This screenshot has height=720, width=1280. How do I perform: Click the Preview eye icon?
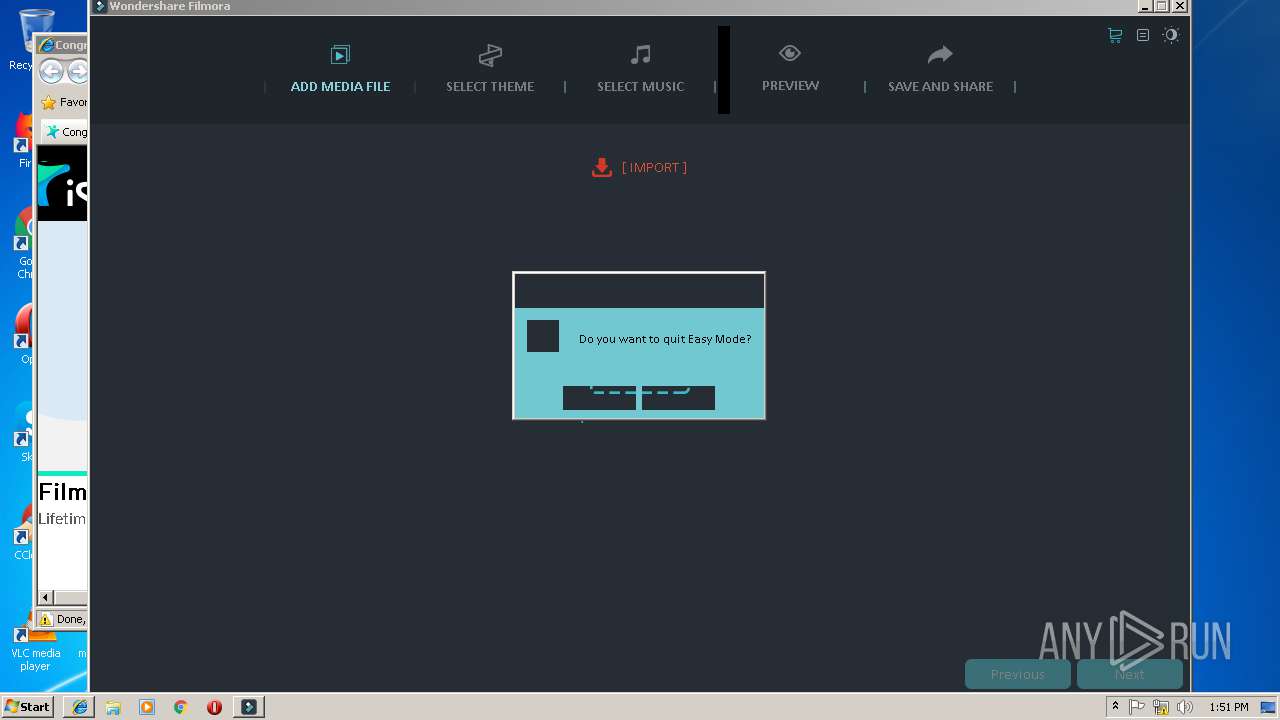coord(790,53)
